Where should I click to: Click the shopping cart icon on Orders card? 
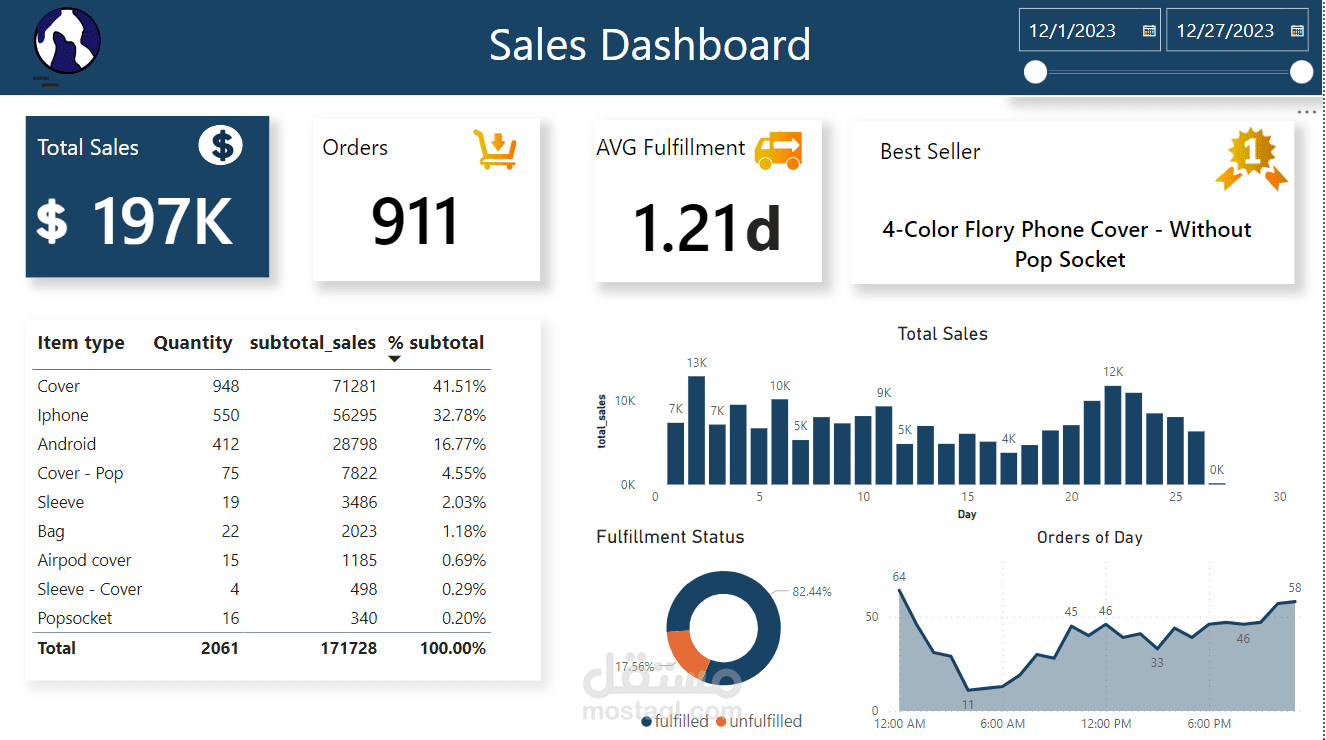(x=495, y=149)
